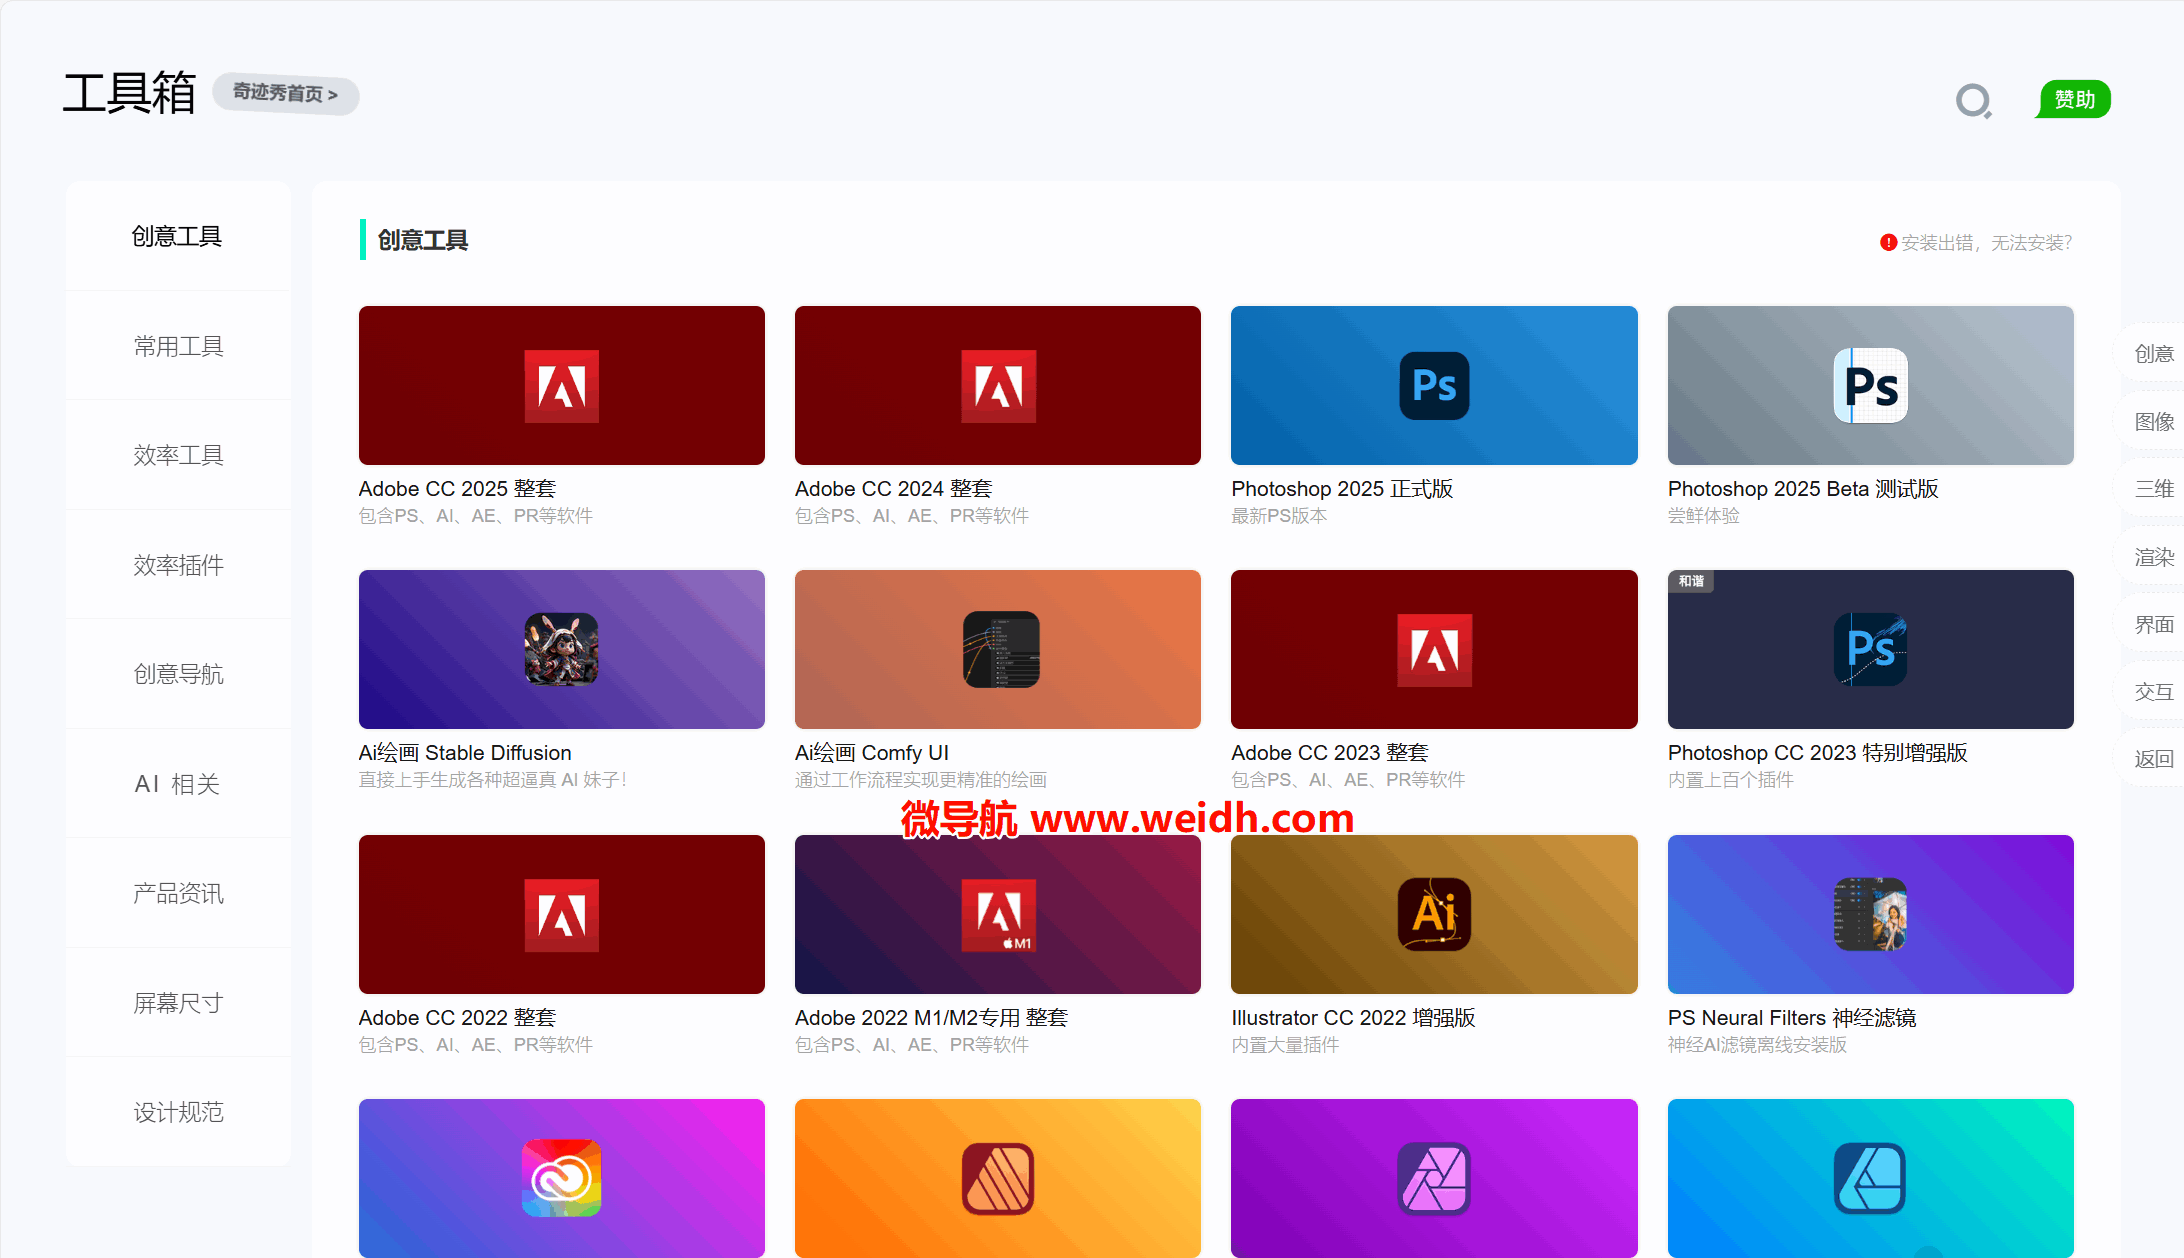Select 创意导航 in left sidebar

178,674
